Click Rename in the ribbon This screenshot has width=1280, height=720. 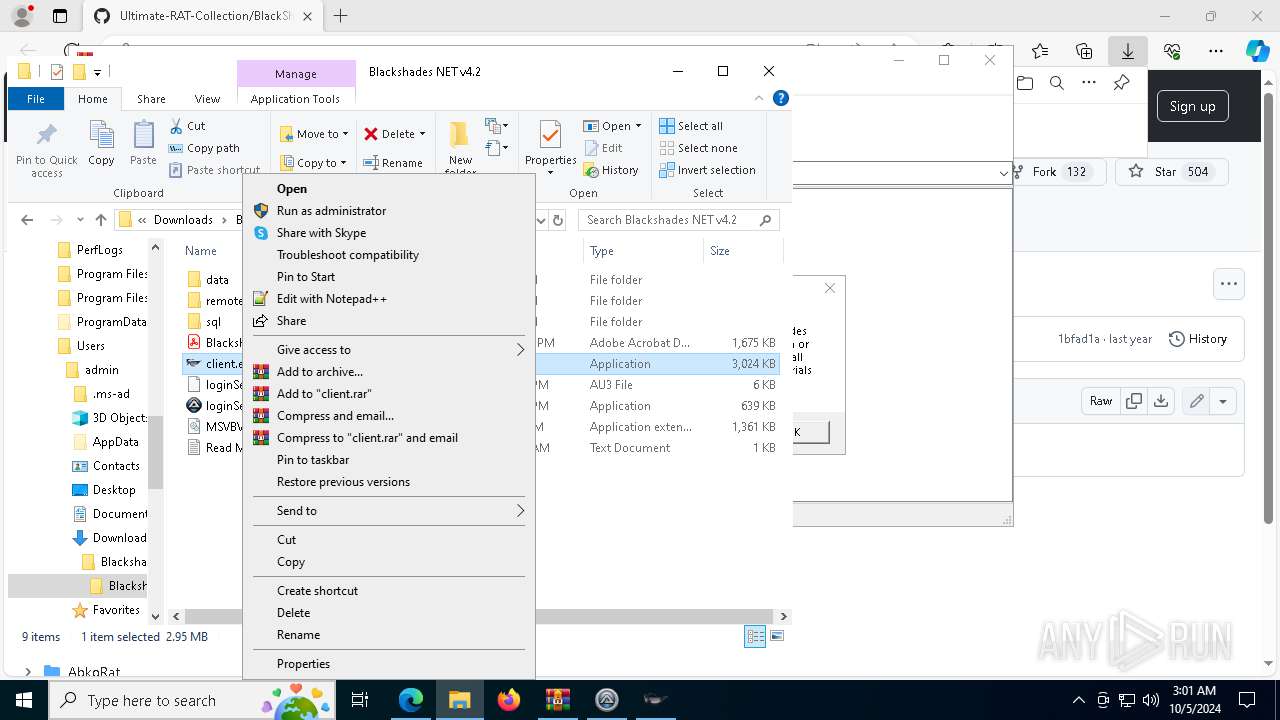392,163
